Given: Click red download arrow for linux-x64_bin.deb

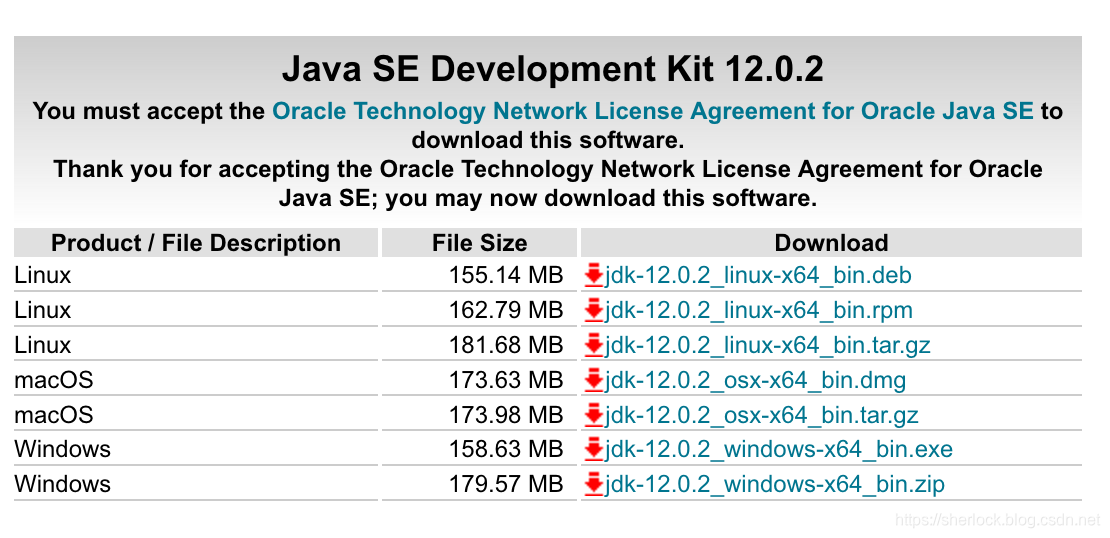Looking at the screenshot, I should coord(594,275).
